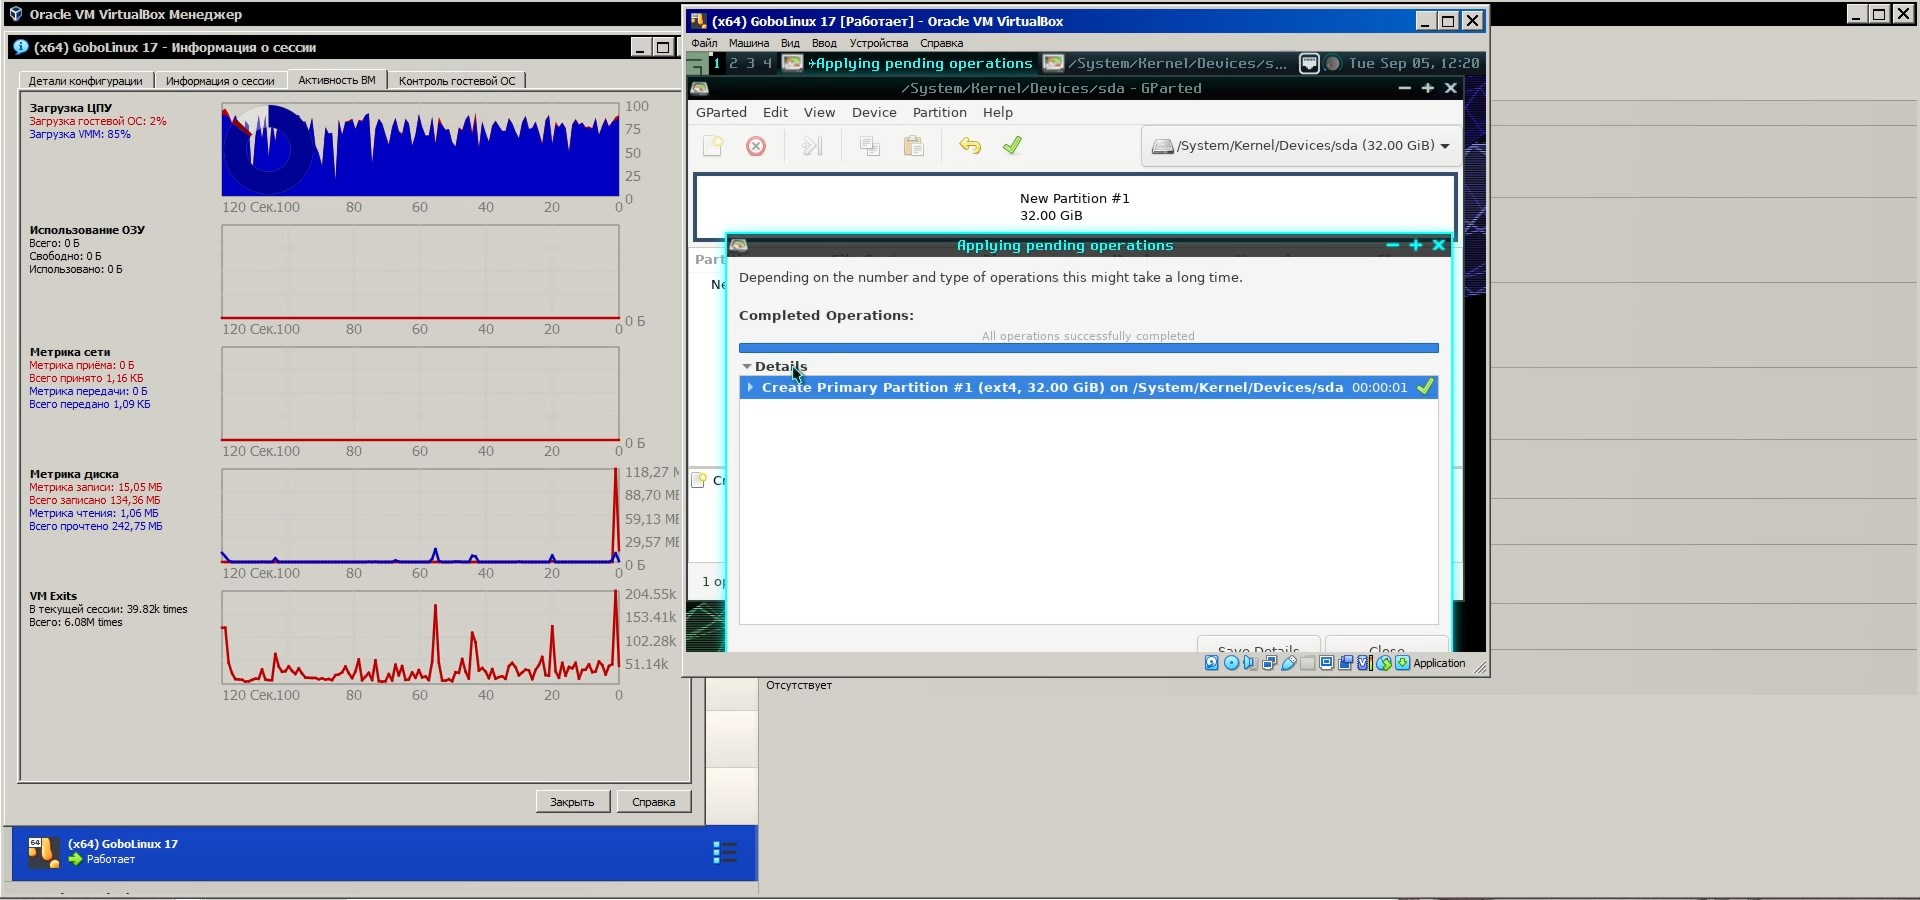Switch to the Информация о сессии tab
The width and height of the screenshot is (1920, 900).
[220, 81]
